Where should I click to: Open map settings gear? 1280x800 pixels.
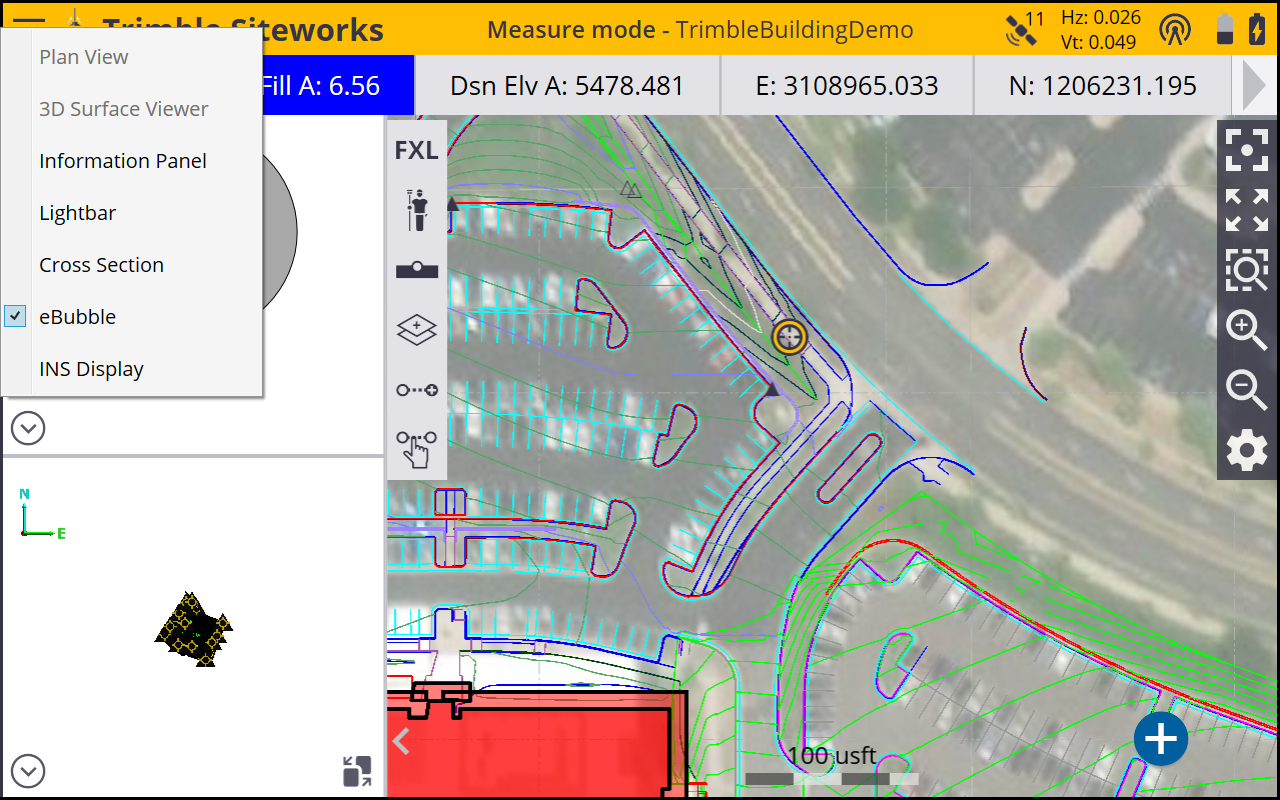coord(1247,451)
